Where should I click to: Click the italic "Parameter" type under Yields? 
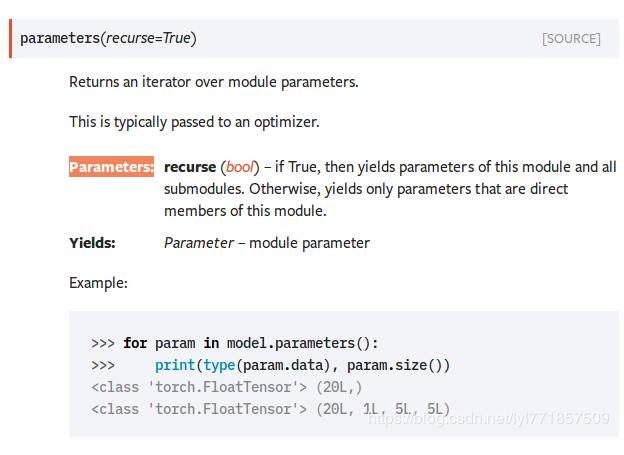[x=198, y=243]
